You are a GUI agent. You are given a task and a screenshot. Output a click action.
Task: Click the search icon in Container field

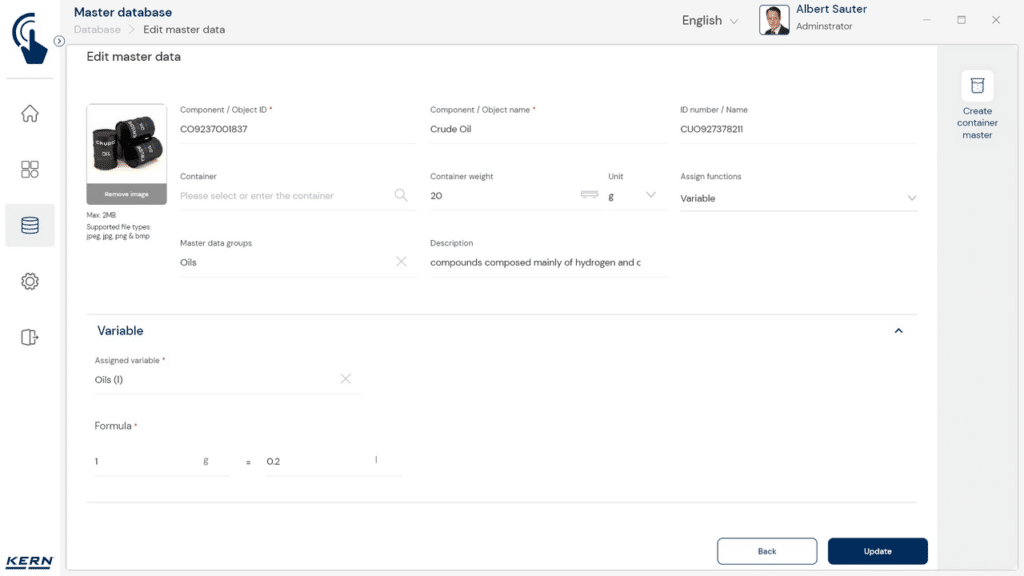coord(401,196)
